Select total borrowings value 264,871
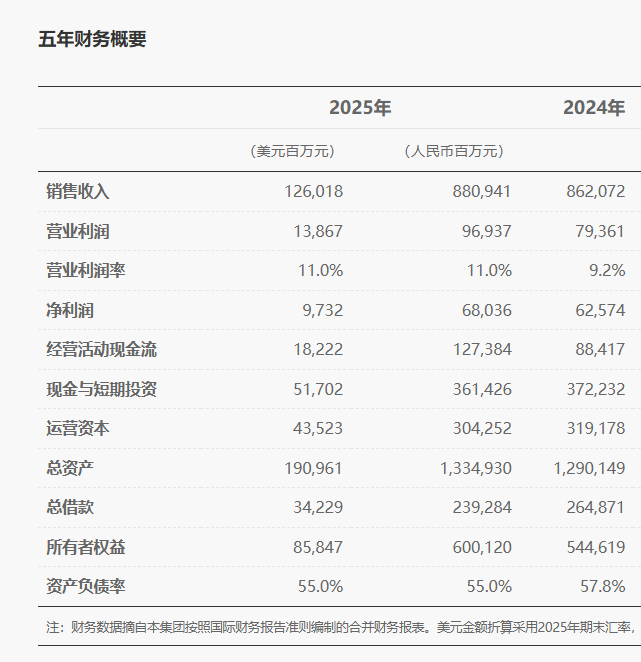 (x=595, y=507)
